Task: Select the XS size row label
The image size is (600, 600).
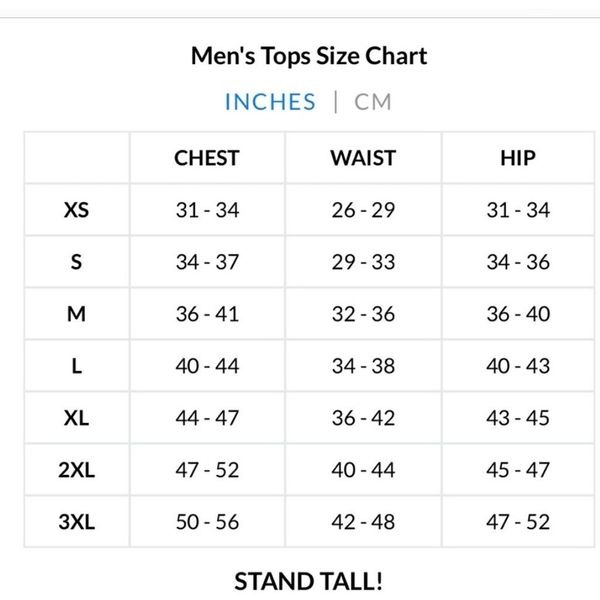Action: (77, 210)
